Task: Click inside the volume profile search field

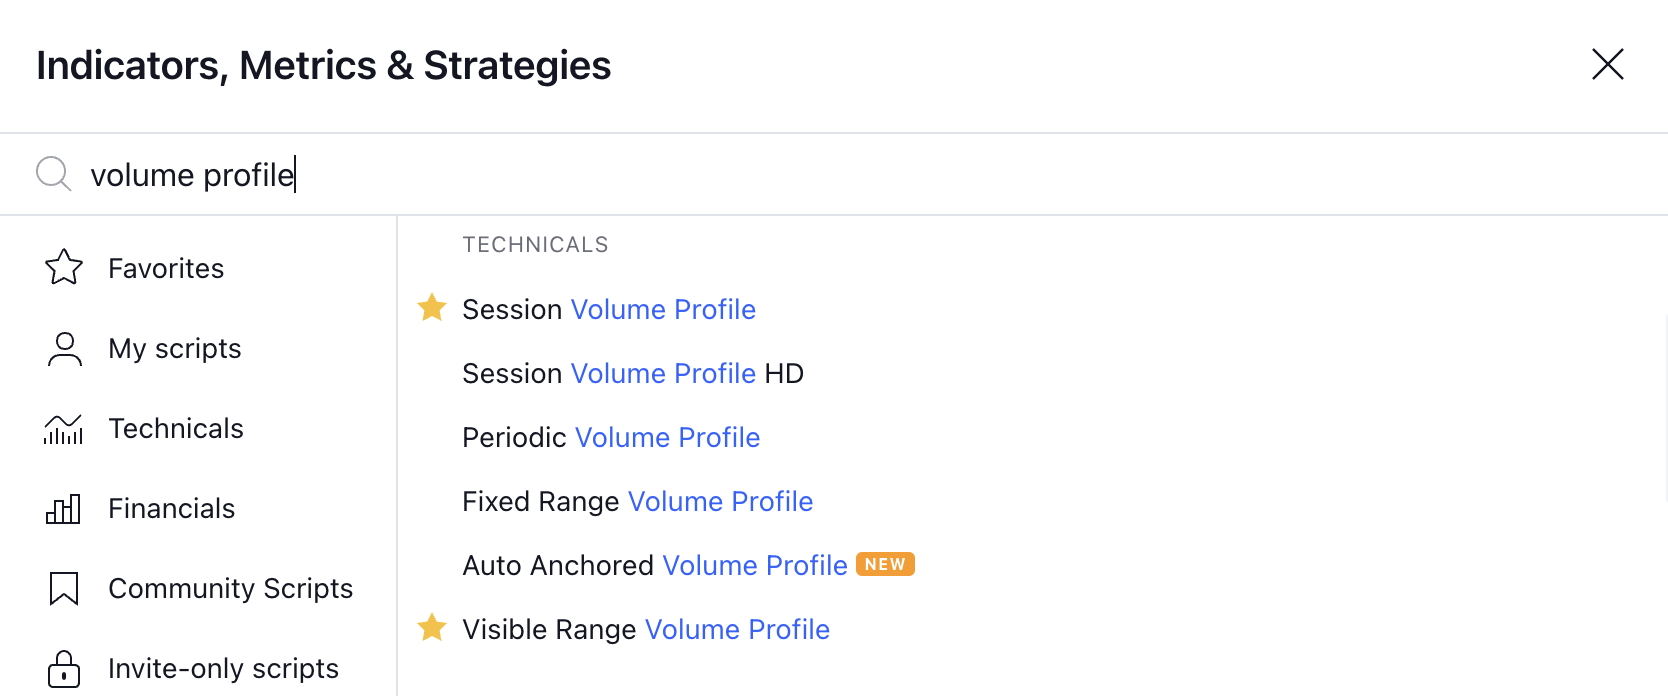Action: (x=400, y=173)
